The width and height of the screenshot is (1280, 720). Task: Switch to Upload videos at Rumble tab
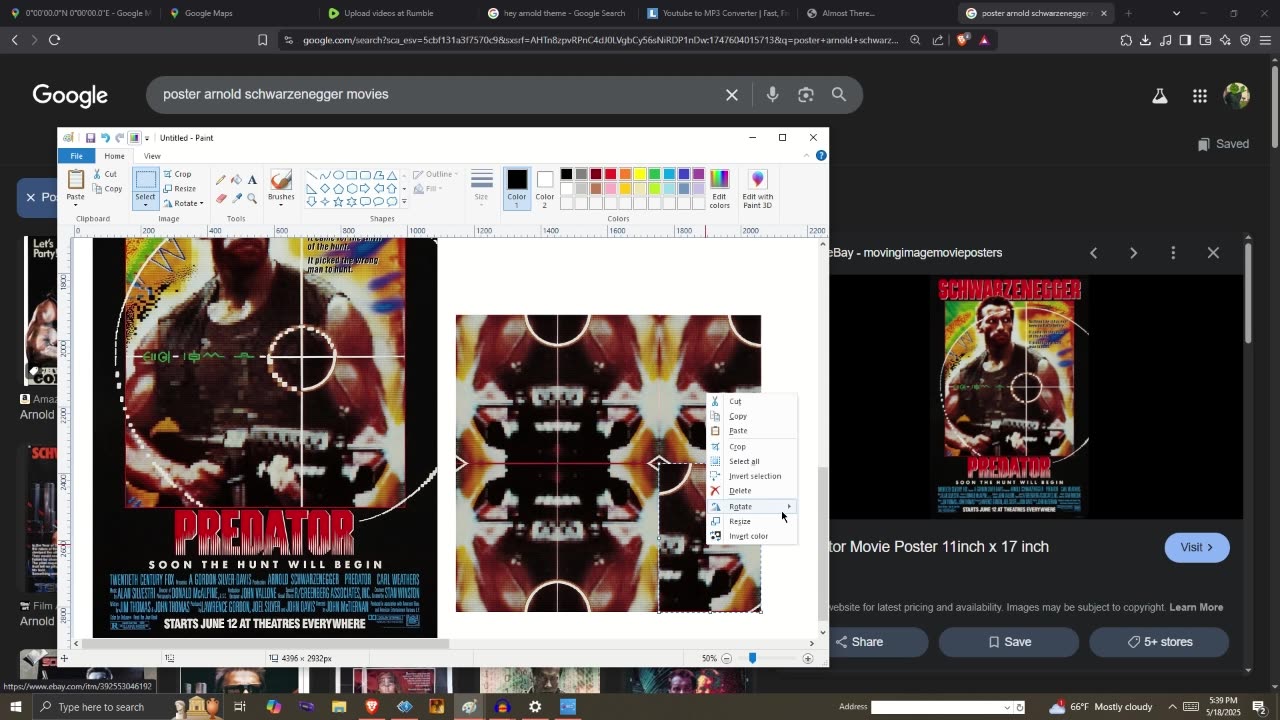[x=388, y=13]
